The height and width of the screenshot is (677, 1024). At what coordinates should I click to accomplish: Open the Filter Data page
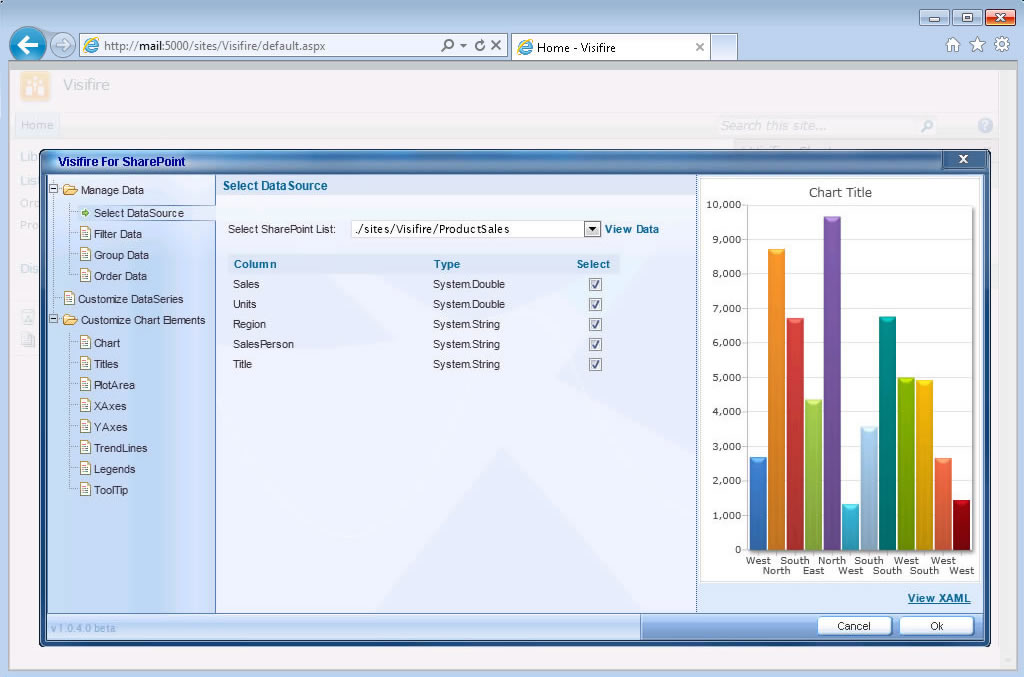[x=118, y=234]
